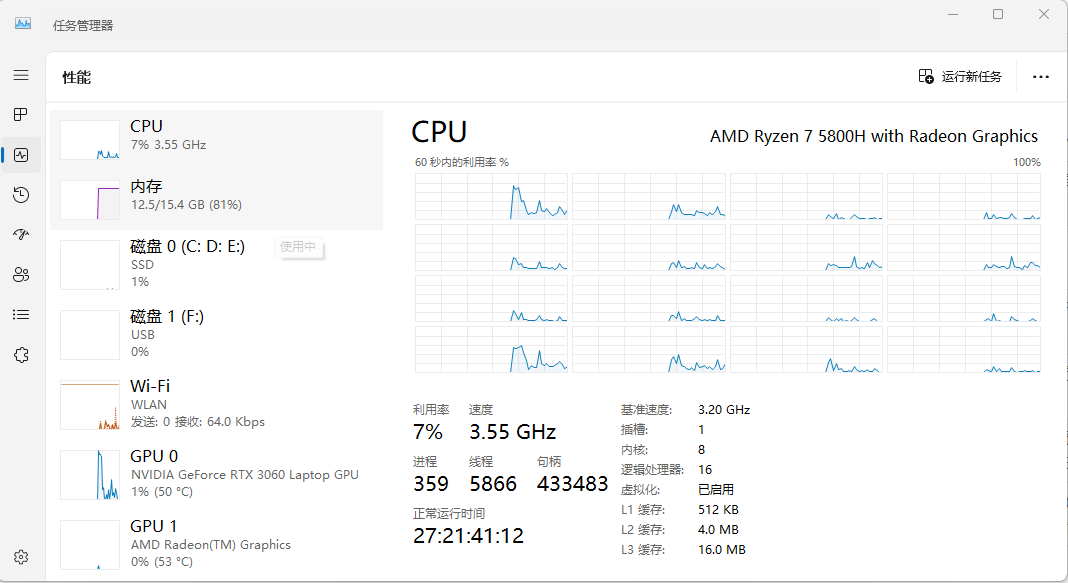Open the three-dot more options menu
Screen dimensions: 1068x583
click(1041, 77)
